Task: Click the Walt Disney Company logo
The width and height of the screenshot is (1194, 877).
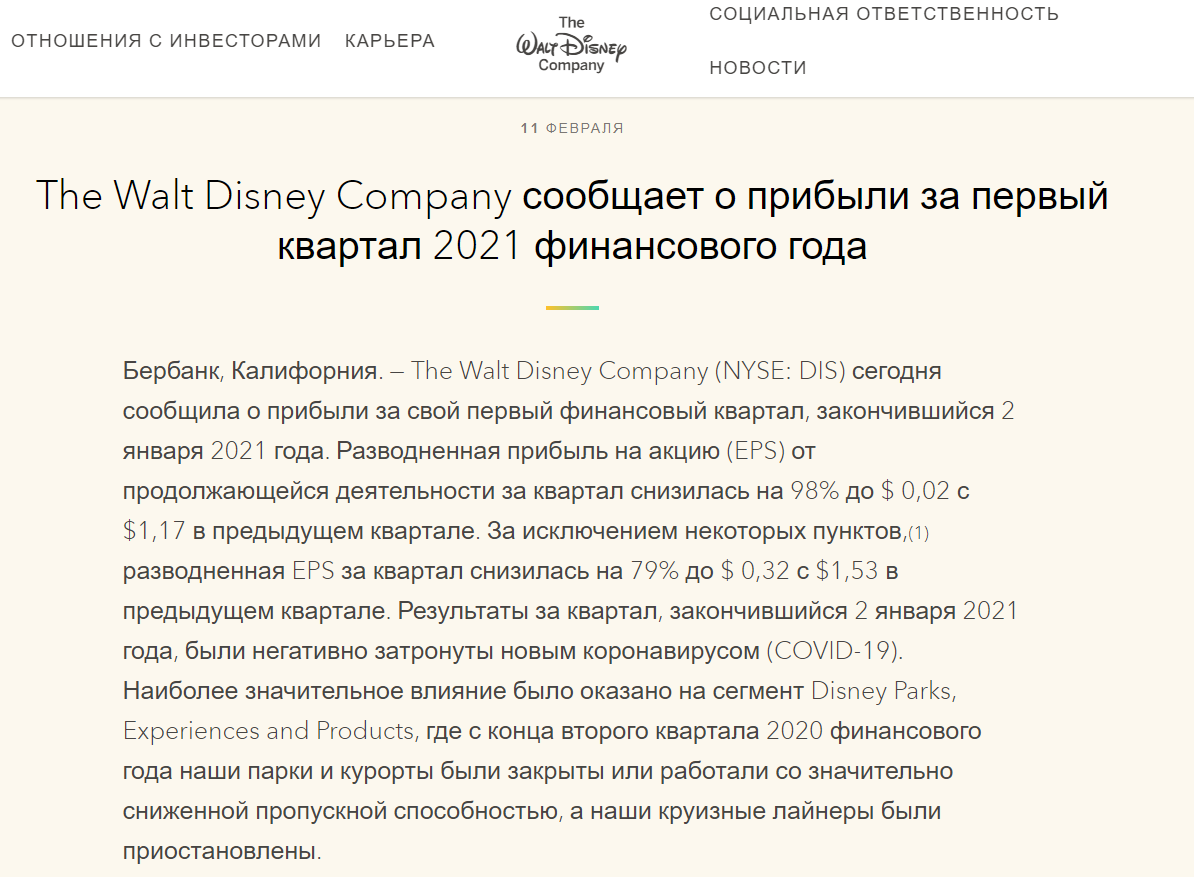Action: (571, 46)
